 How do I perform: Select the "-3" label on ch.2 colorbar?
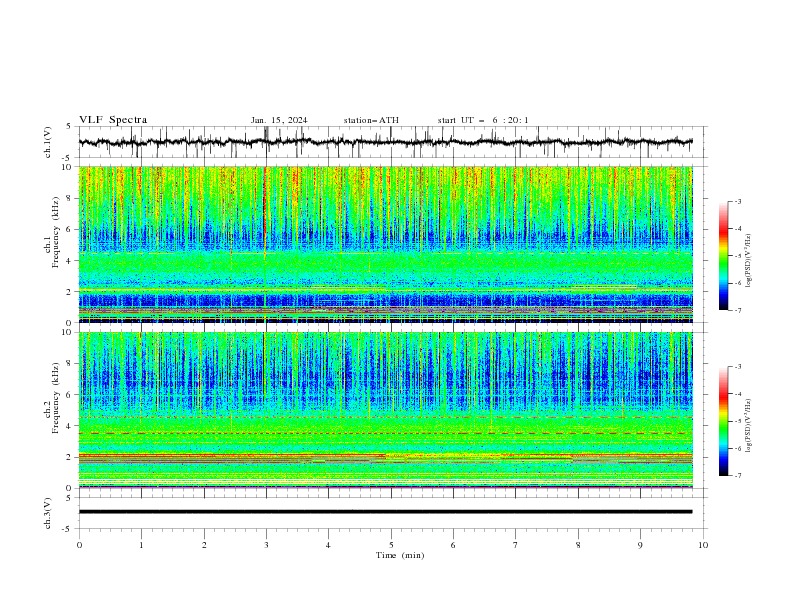(x=738, y=367)
